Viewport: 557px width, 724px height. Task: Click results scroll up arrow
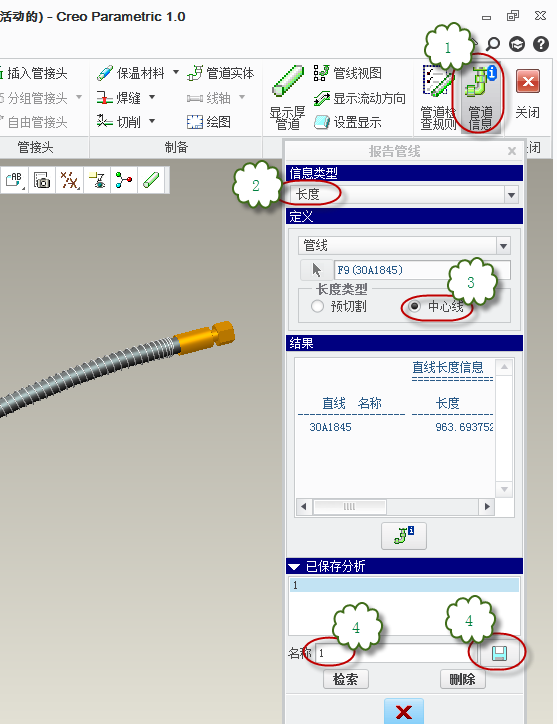504,367
